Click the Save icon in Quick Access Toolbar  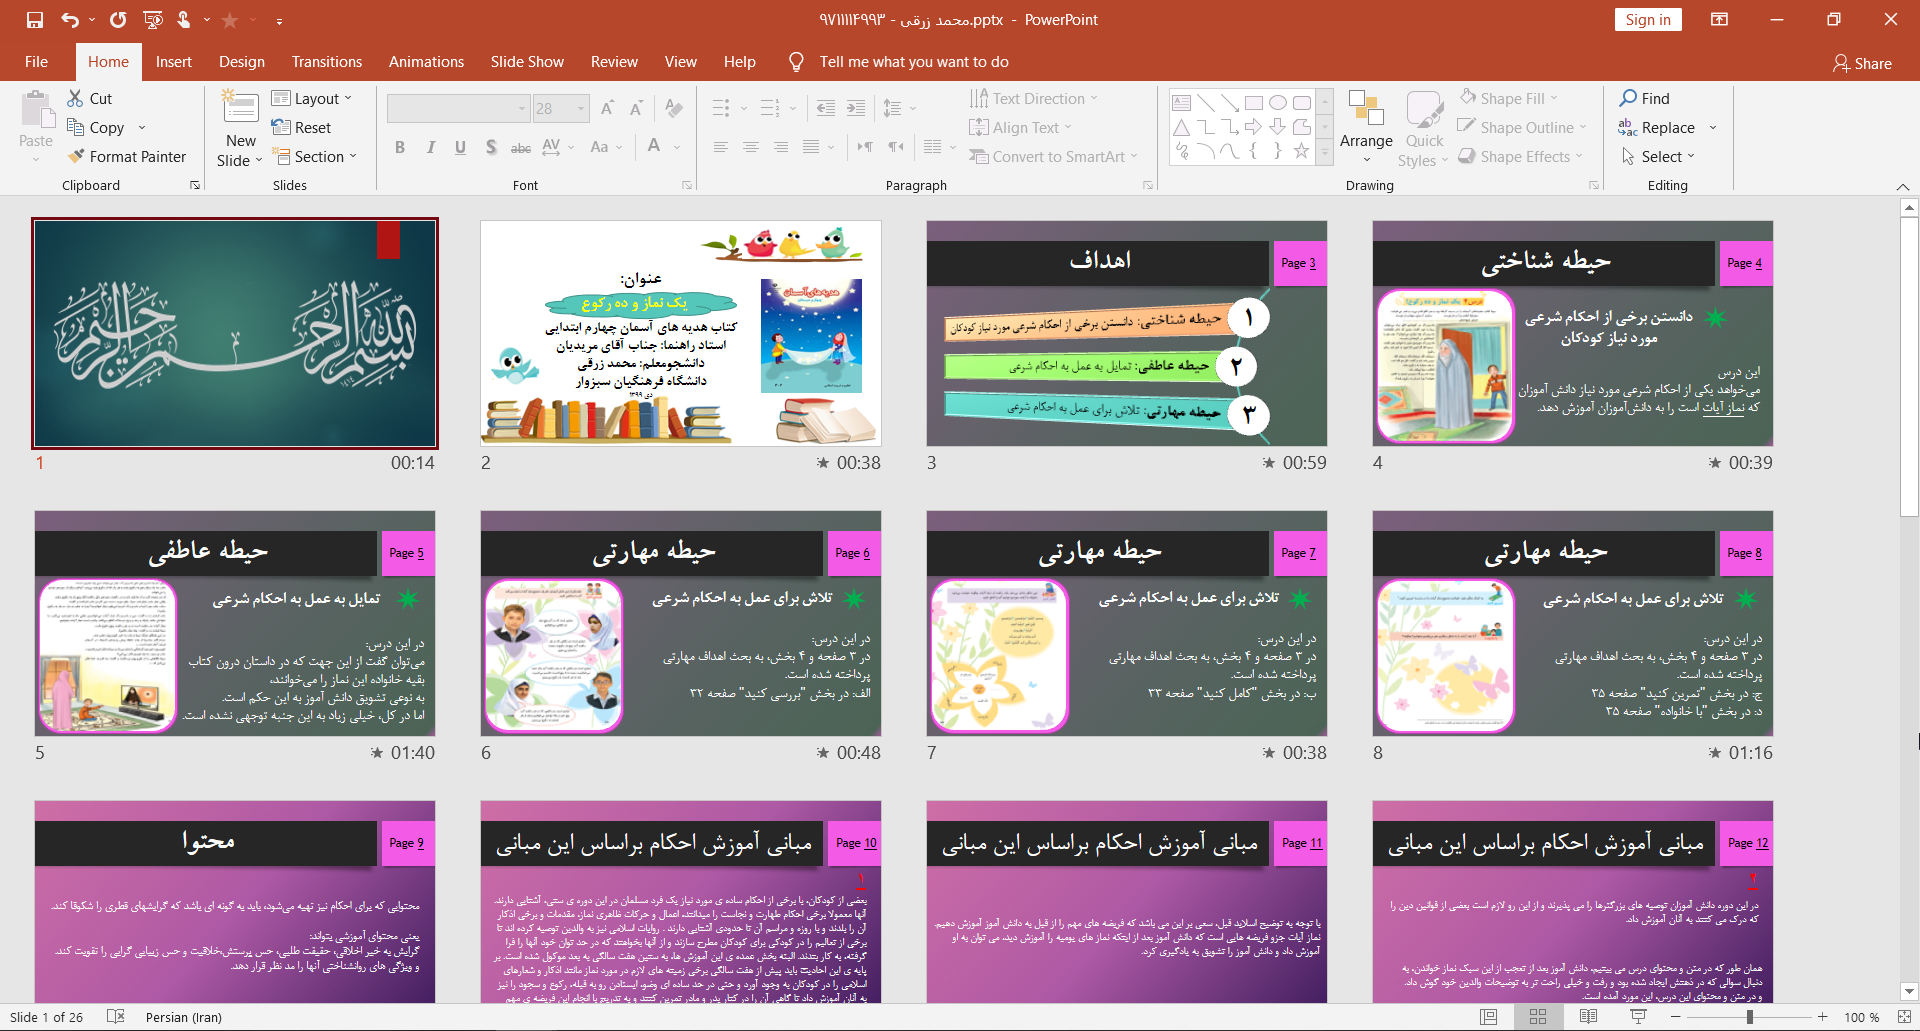click(35, 20)
